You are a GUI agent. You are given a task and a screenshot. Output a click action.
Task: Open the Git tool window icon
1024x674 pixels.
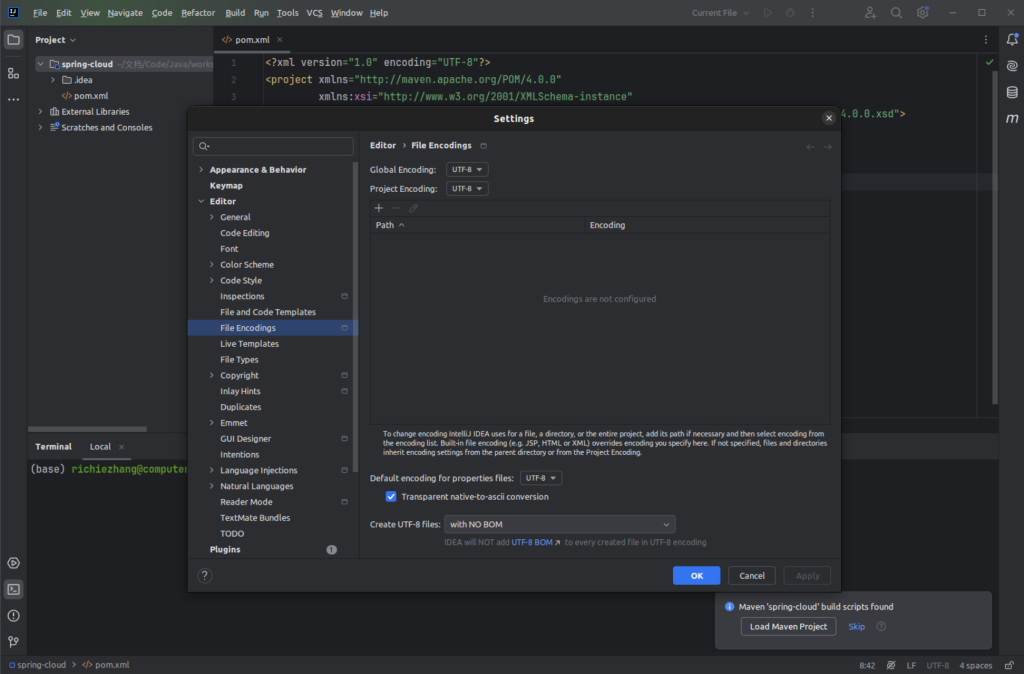(x=13, y=642)
